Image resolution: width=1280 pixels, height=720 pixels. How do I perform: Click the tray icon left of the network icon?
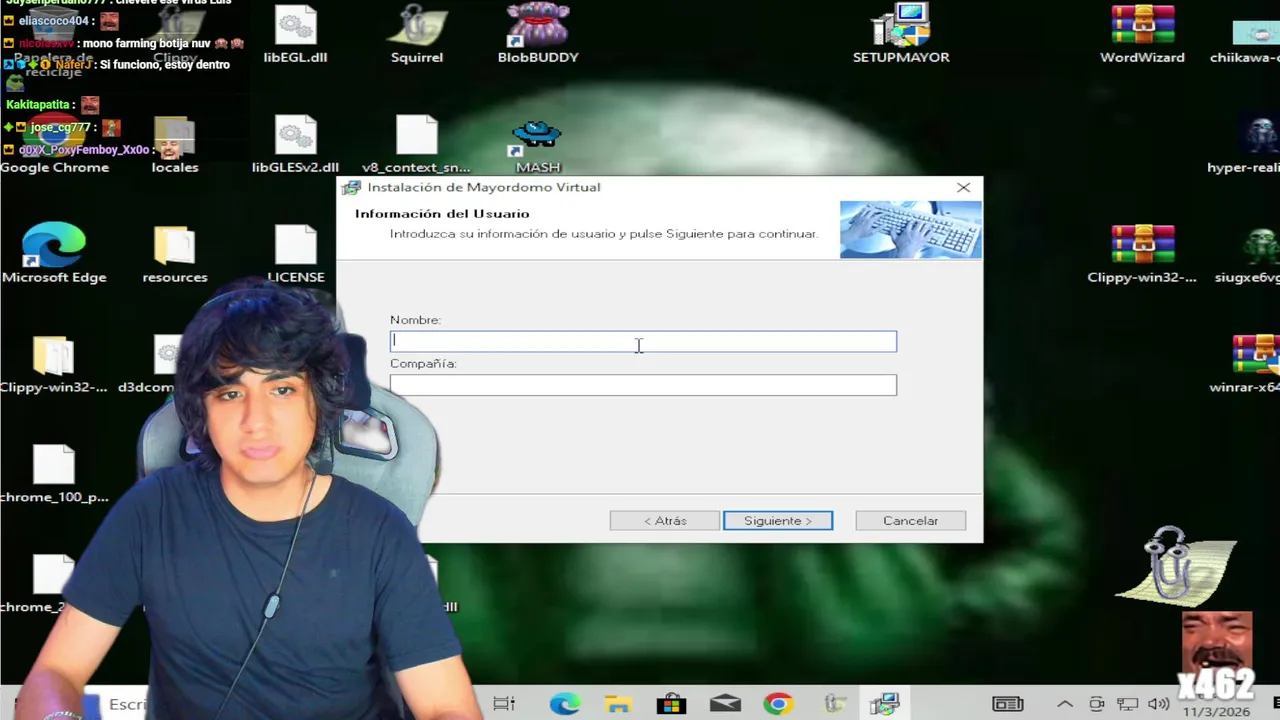(x=1097, y=704)
